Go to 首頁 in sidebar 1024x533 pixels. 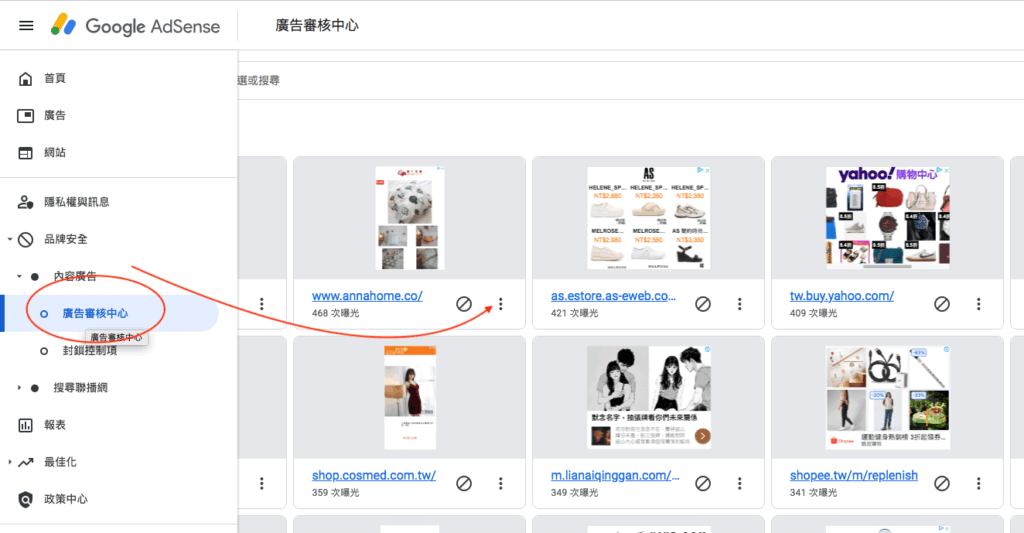pyautogui.click(x=55, y=79)
